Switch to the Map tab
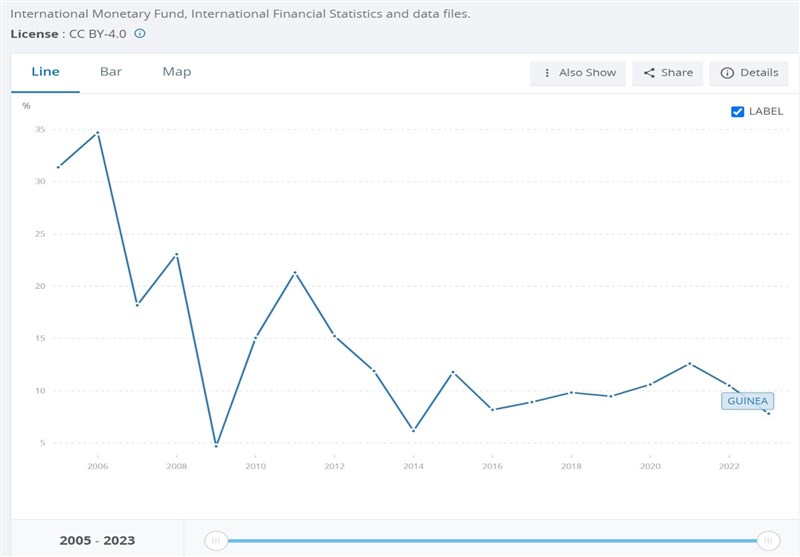 (x=176, y=72)
